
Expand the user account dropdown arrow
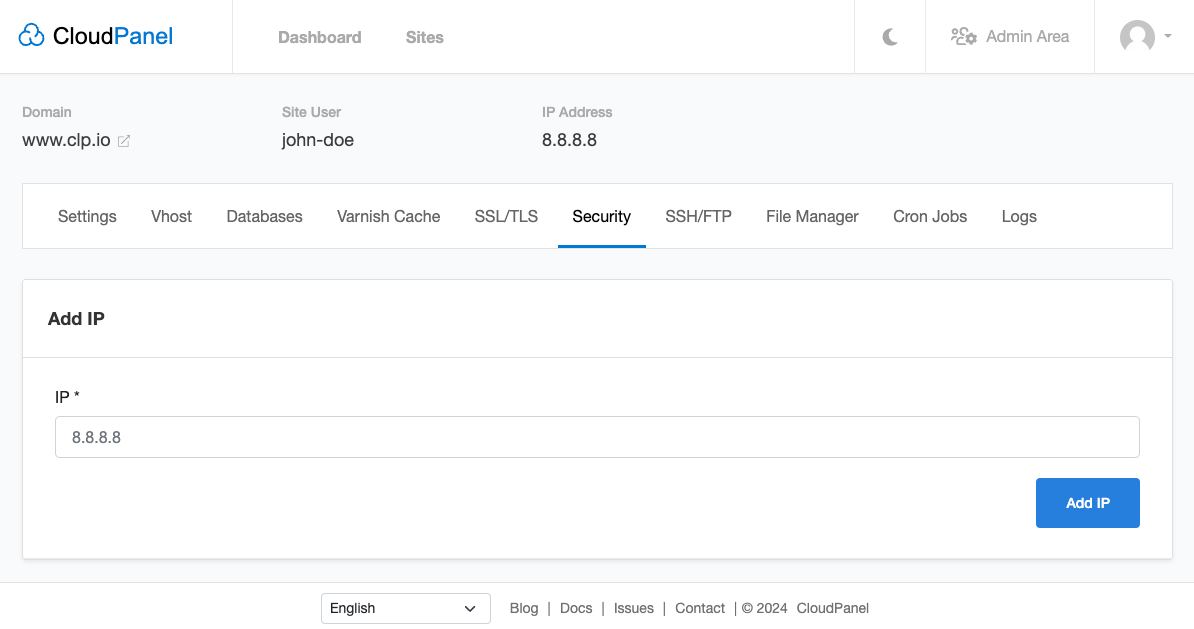pyautogui.click(x=1167, y=37)
